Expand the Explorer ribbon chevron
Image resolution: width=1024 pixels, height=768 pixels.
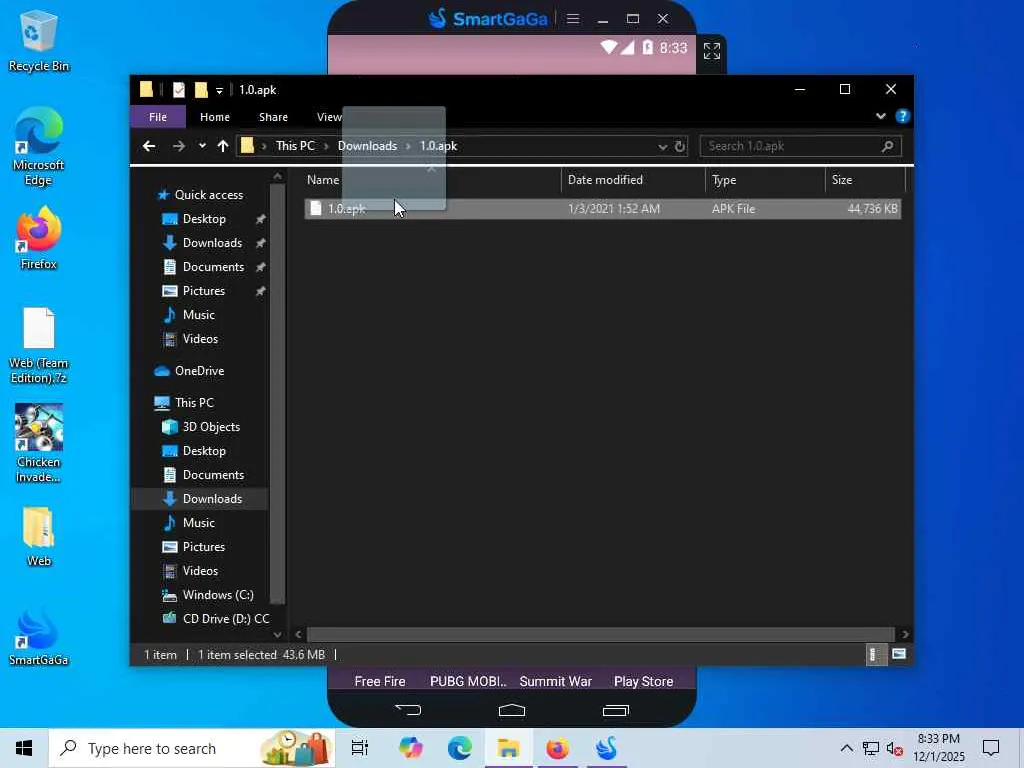pos(880,116)
